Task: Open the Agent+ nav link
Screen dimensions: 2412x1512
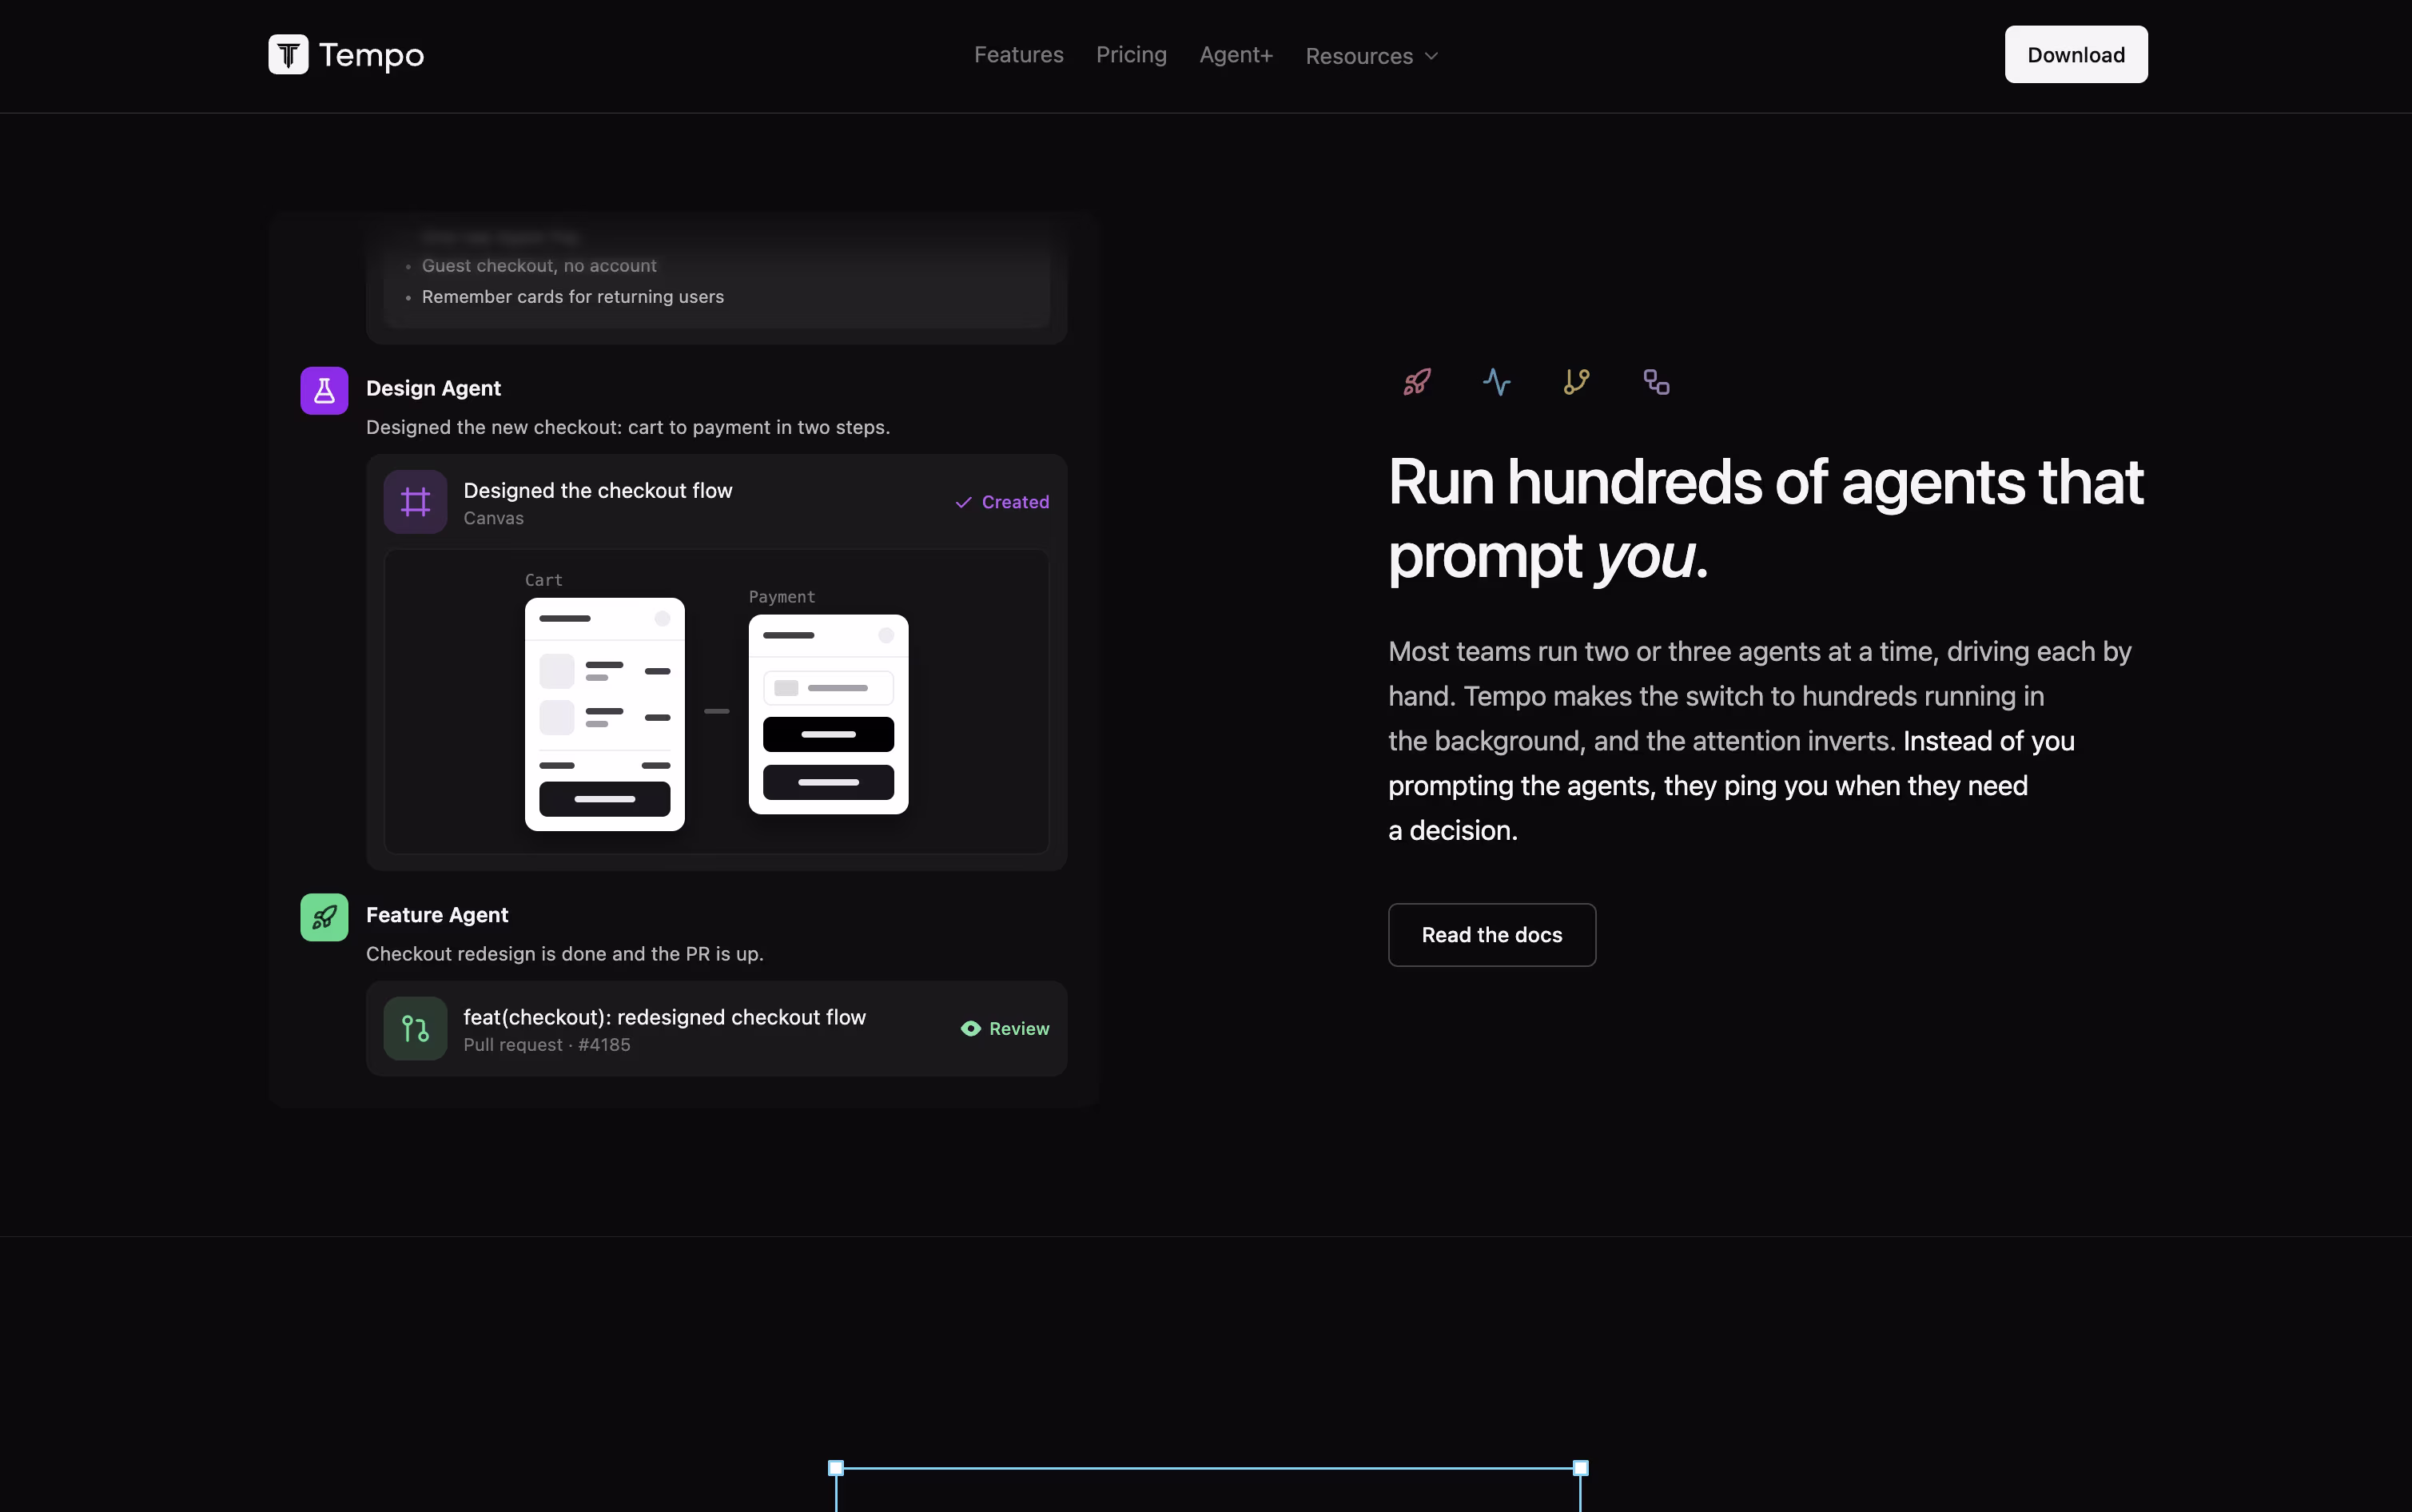Action: click(x=1236, y=55)
